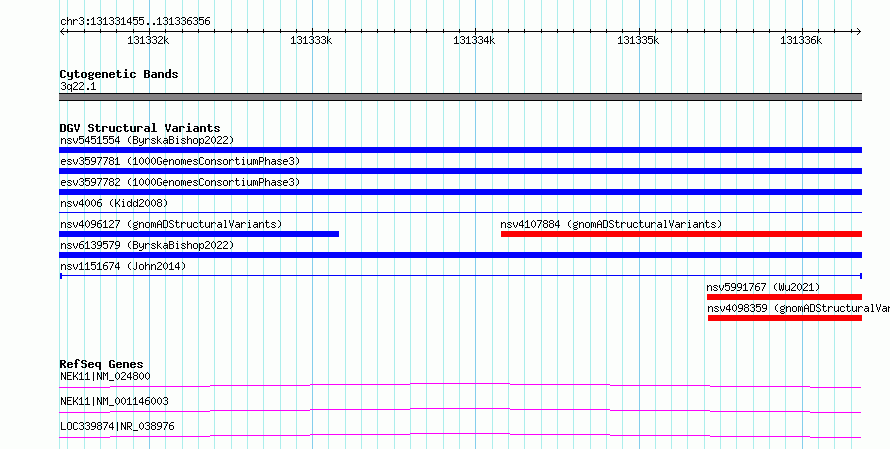Image resolution: width=890 pixels, height=449 pixels.
Task: Select the red bar under nsv4098359
Action: pyautogui.click(x=785, y=318)
